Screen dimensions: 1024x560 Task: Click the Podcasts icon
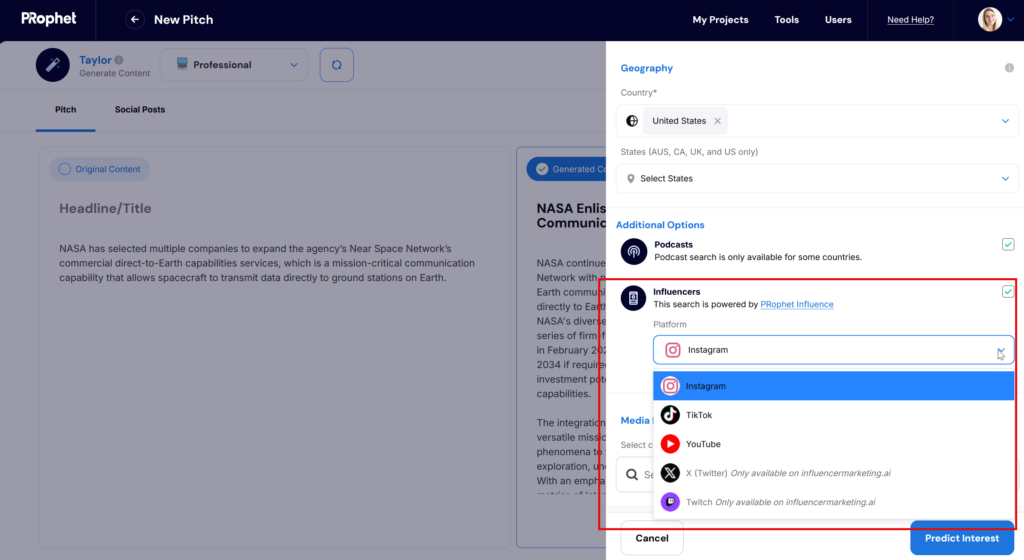(x=633, y=251)
